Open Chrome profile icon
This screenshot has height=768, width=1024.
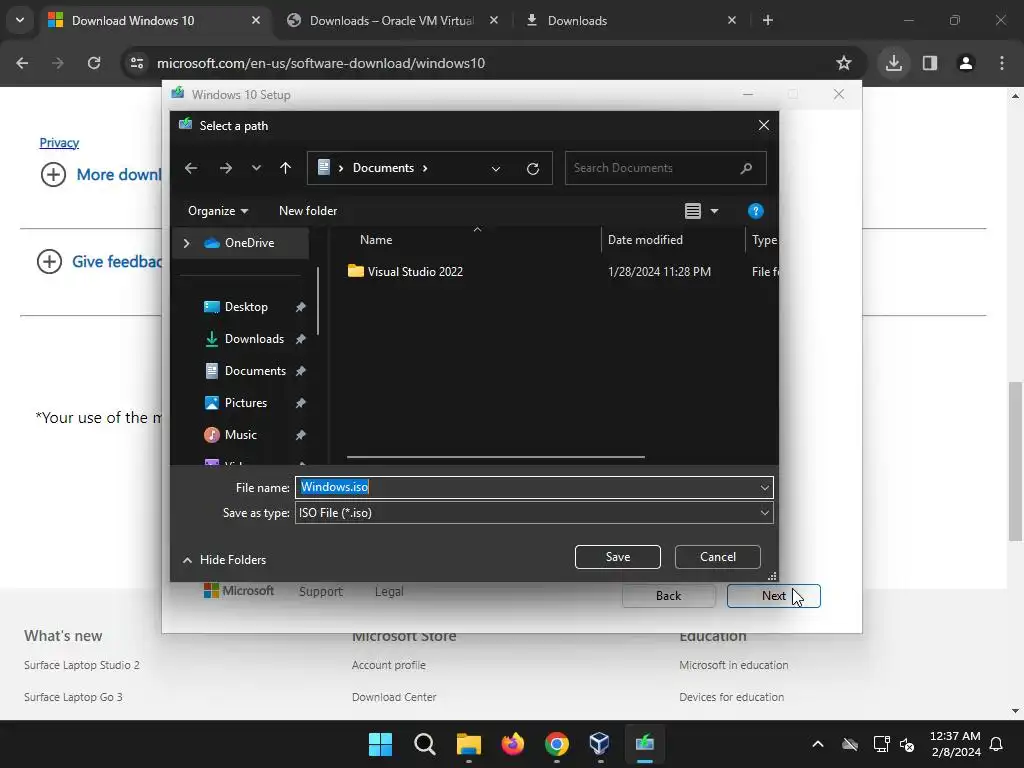966,63
